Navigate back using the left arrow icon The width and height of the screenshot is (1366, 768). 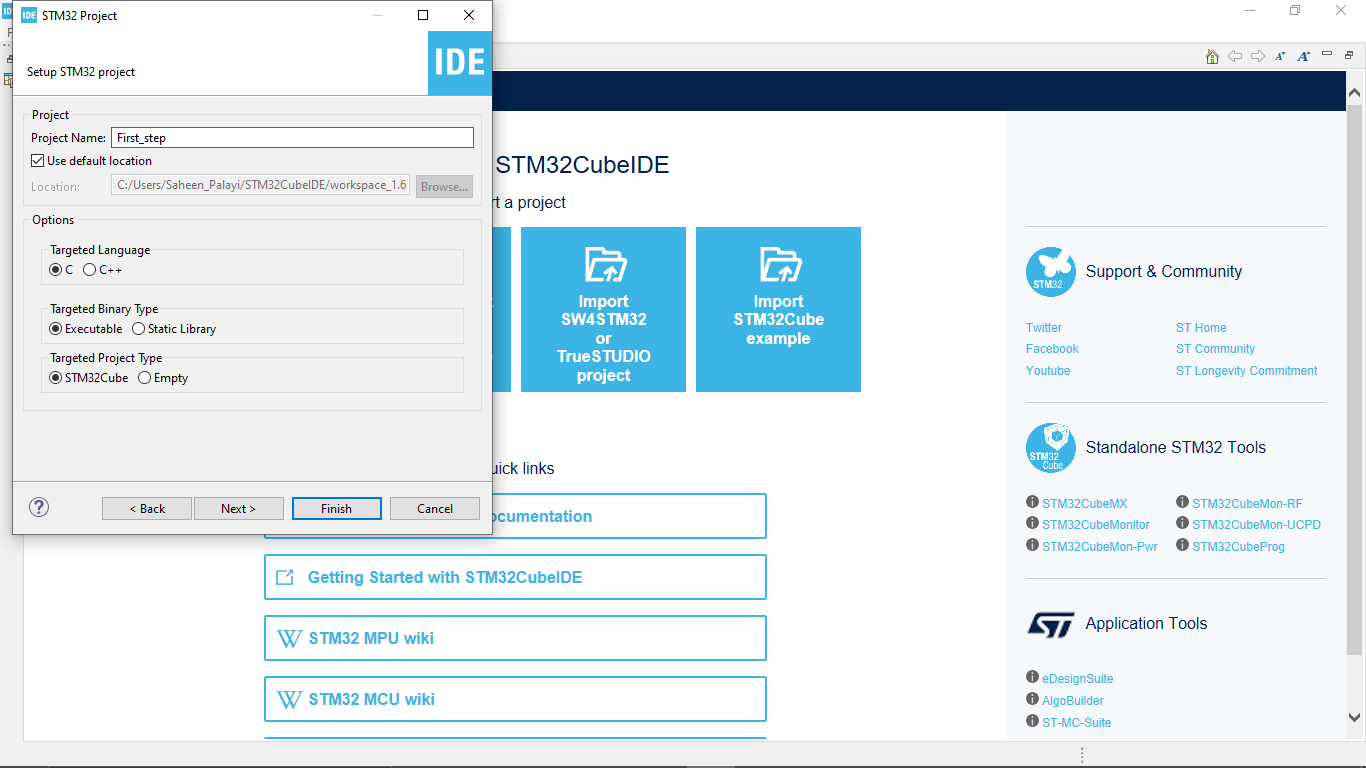(1235, 56)
